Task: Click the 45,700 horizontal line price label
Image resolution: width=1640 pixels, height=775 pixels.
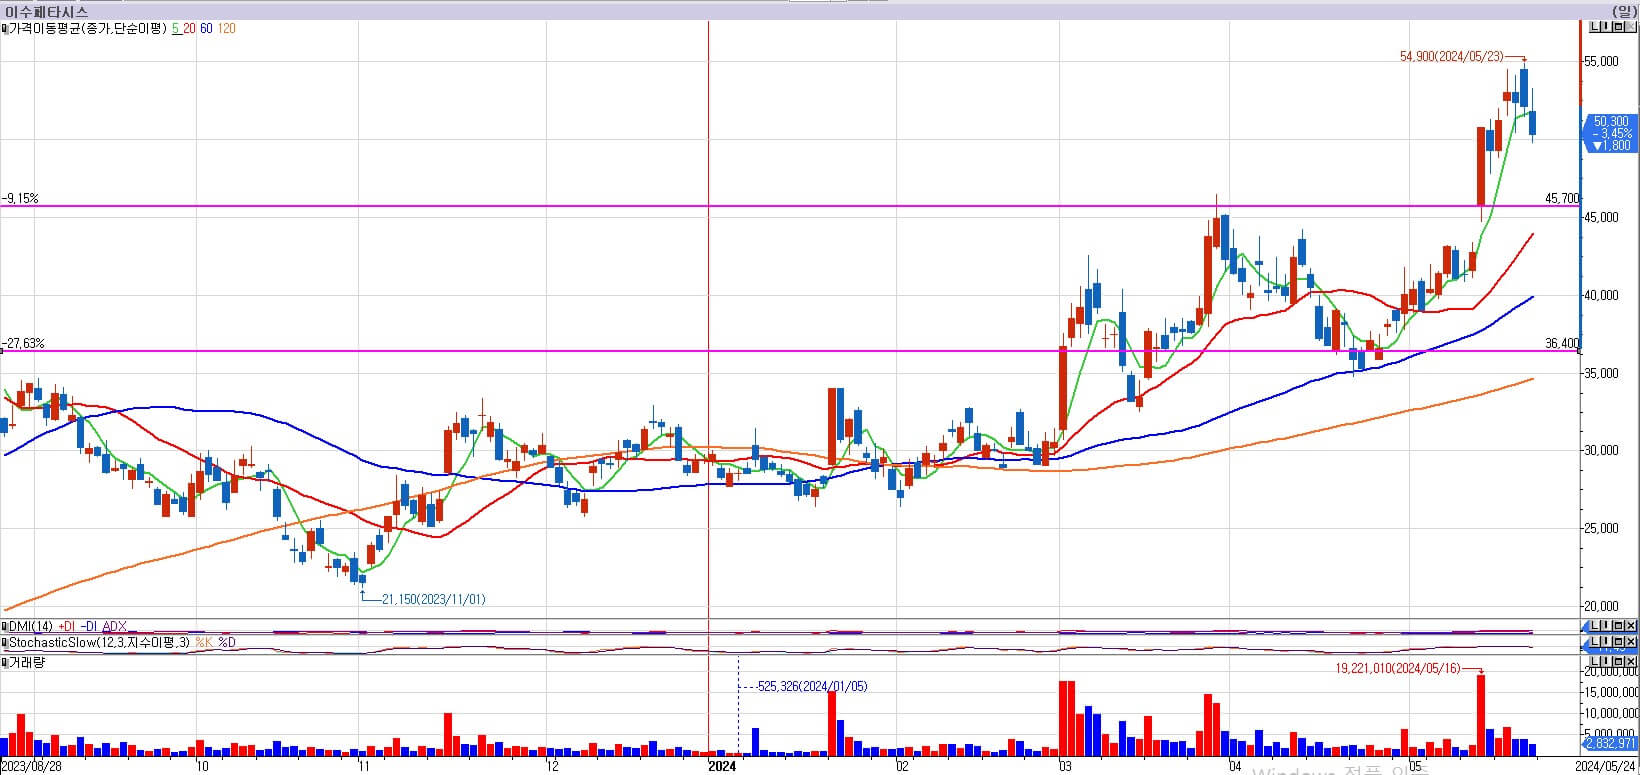Action: tap(1562, 199)
